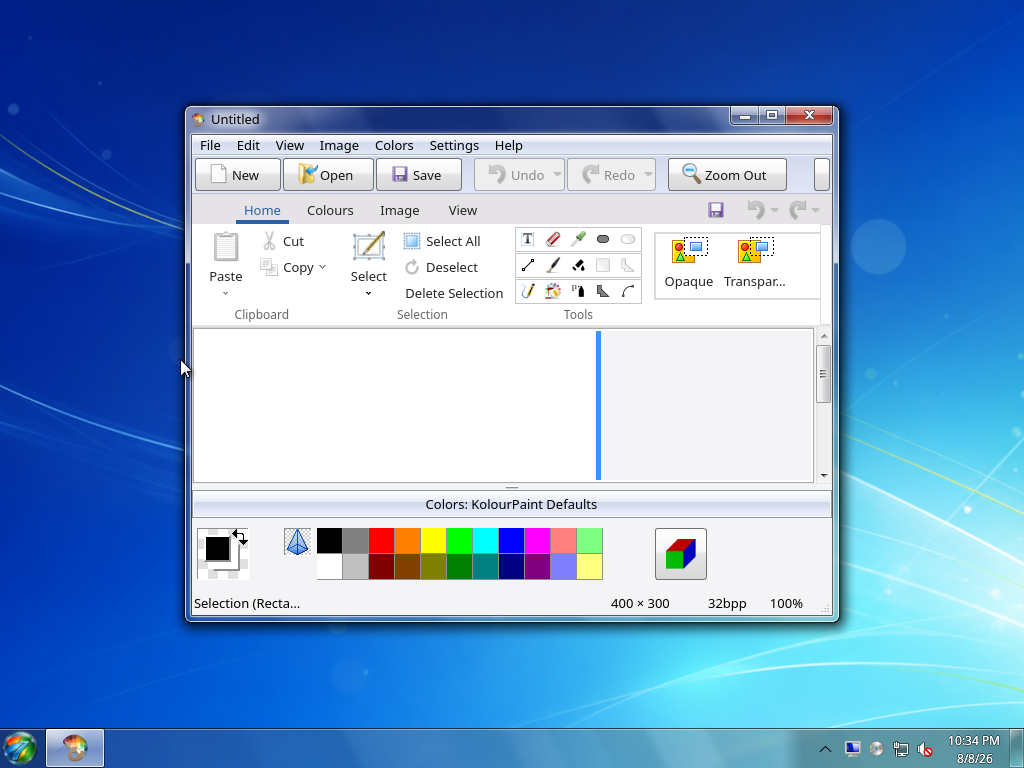This screenshot has height=768, width=1024.
Task: Open the Help menu
Action: (x=509, y=145)
